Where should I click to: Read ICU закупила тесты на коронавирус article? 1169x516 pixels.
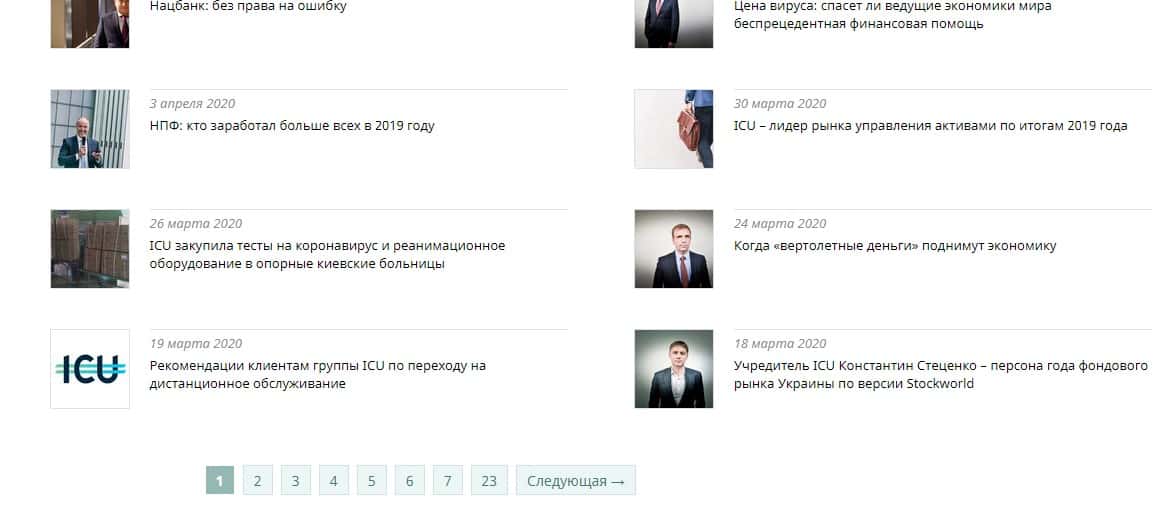[327, 255]
